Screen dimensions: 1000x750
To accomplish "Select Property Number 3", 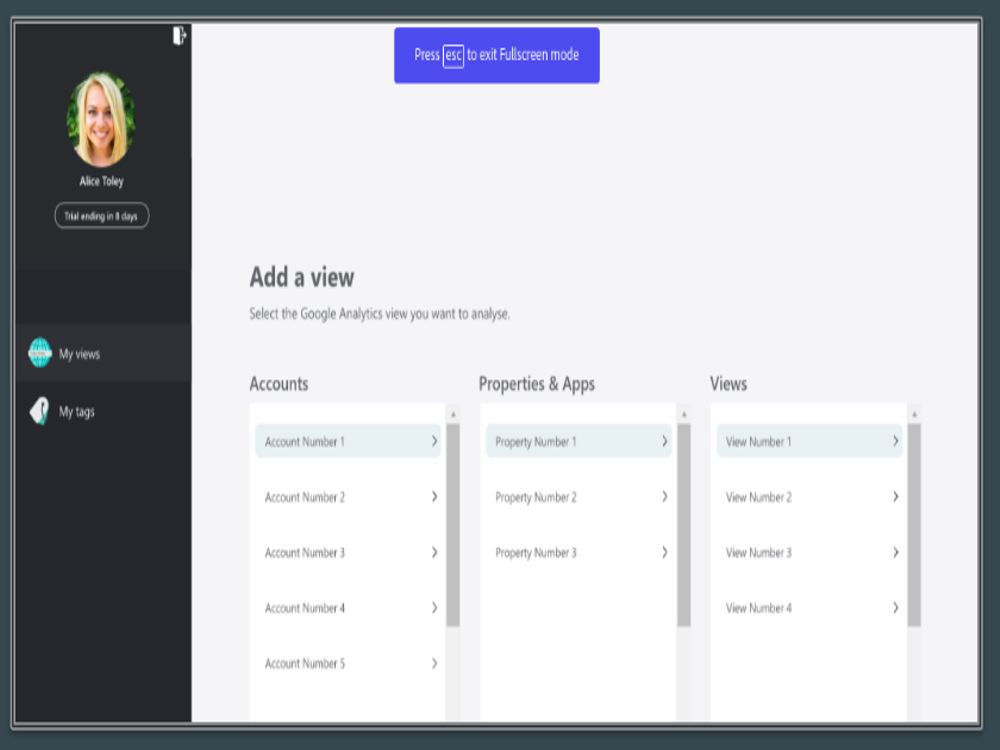I will point(578,552).
